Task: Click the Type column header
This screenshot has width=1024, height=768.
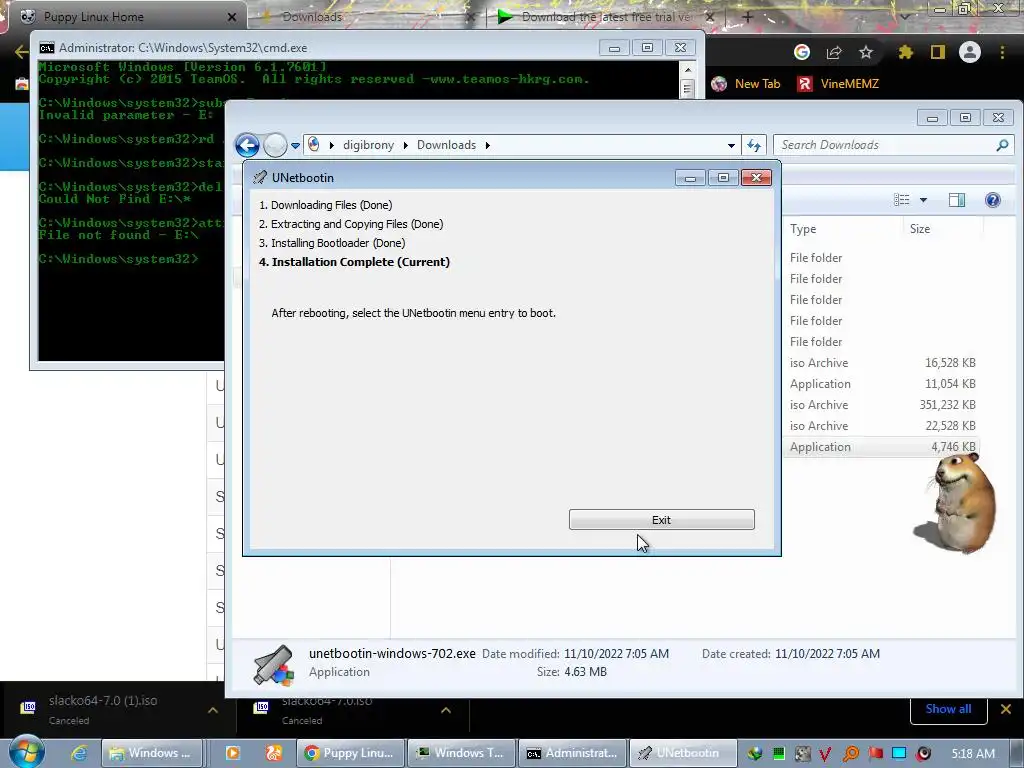Action: (x=803, y=229)
